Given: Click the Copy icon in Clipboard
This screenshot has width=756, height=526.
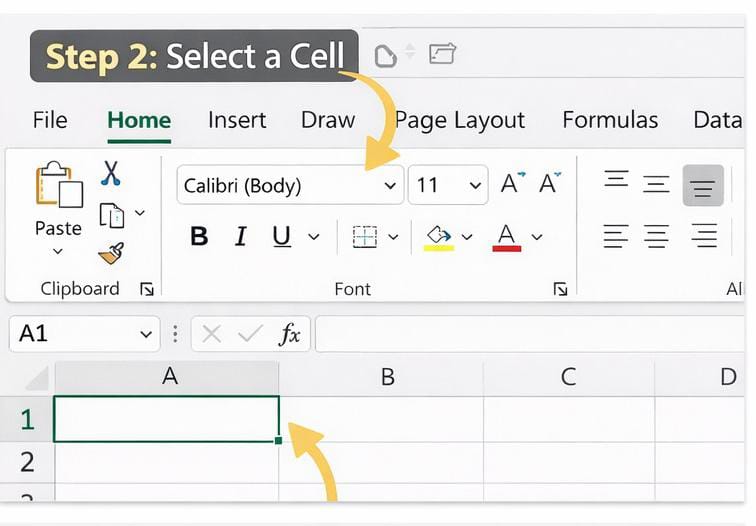Looking at the screenshot, I should point(111,215).
